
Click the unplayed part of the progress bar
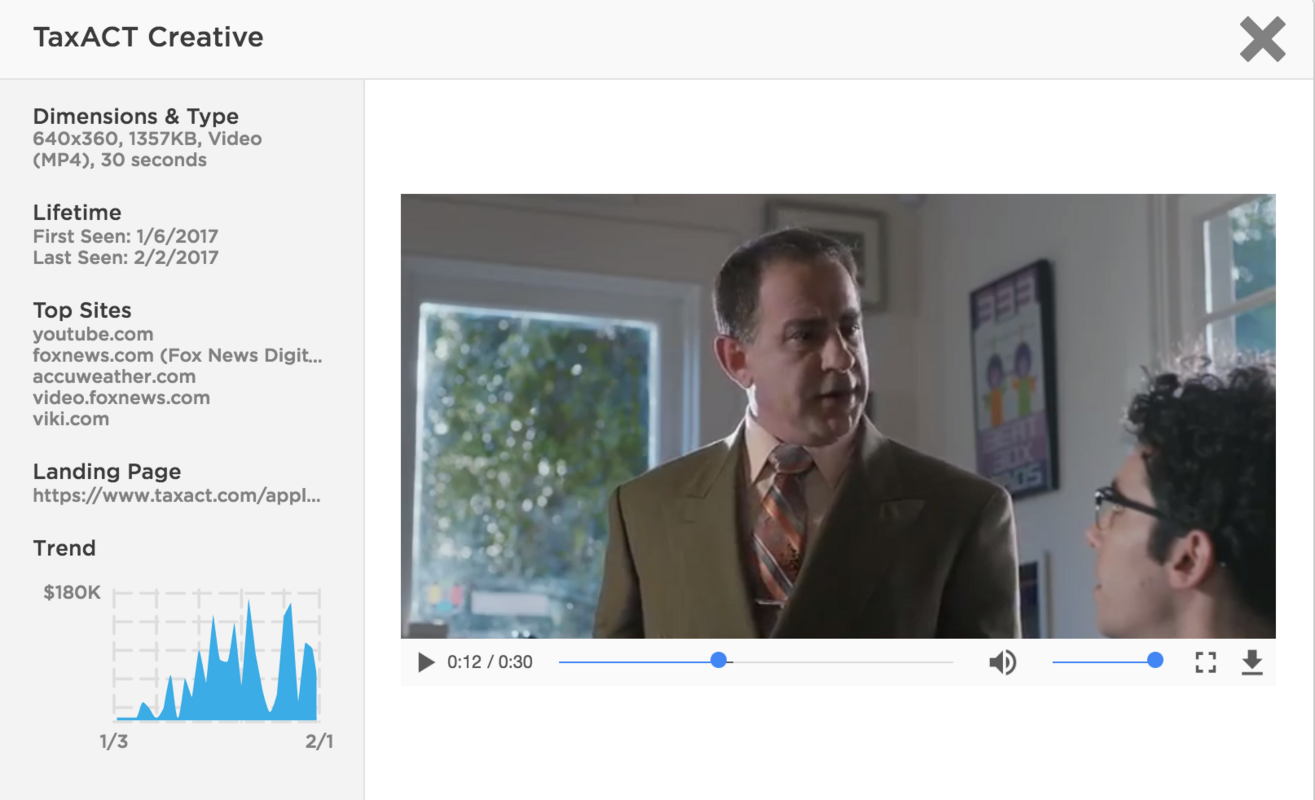pos(843,662)
